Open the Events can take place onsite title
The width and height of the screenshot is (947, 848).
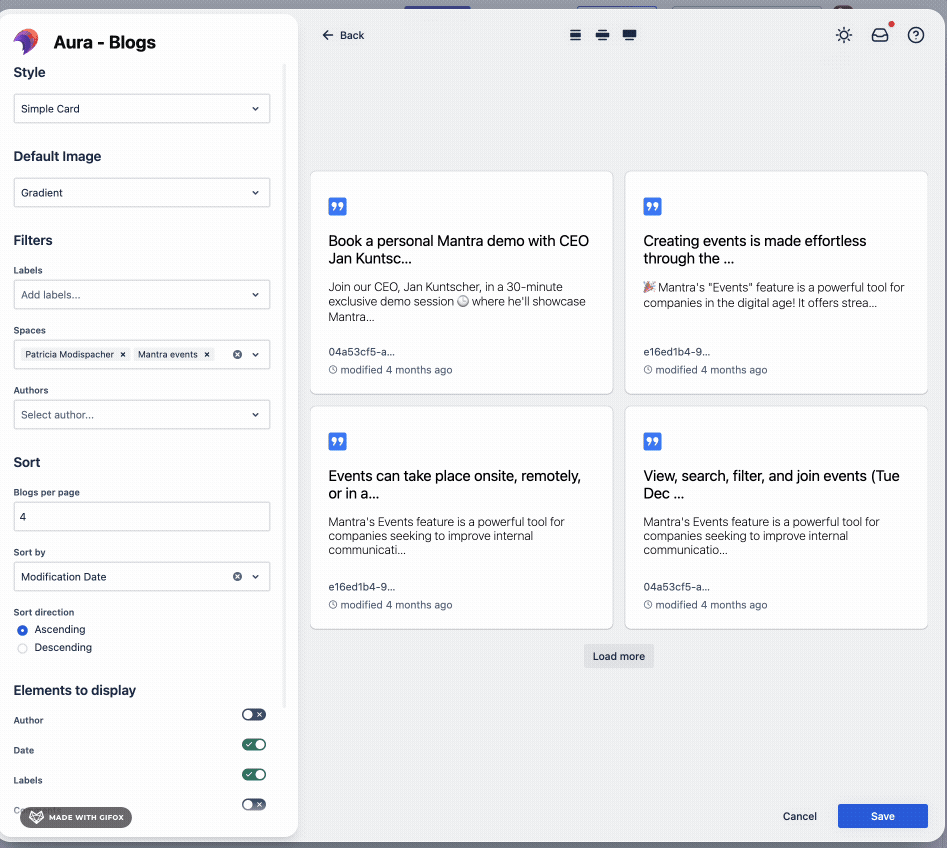[454, 484]
